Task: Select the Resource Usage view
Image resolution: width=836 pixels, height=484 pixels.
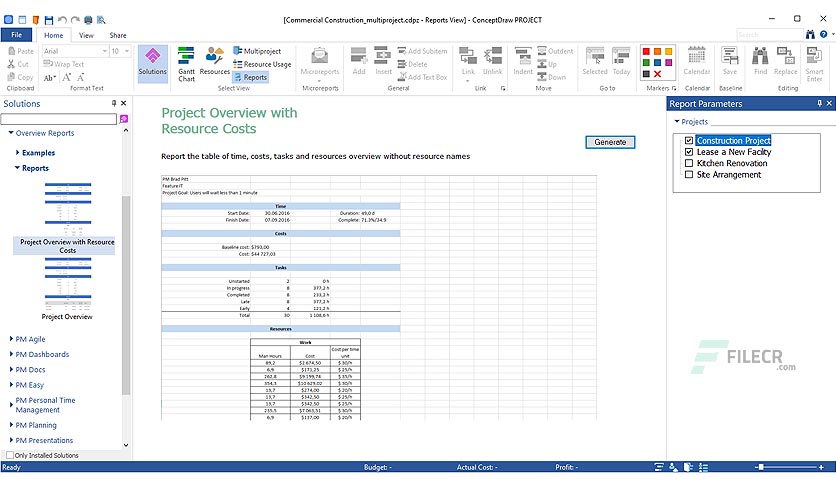Action: pos(262,64)
